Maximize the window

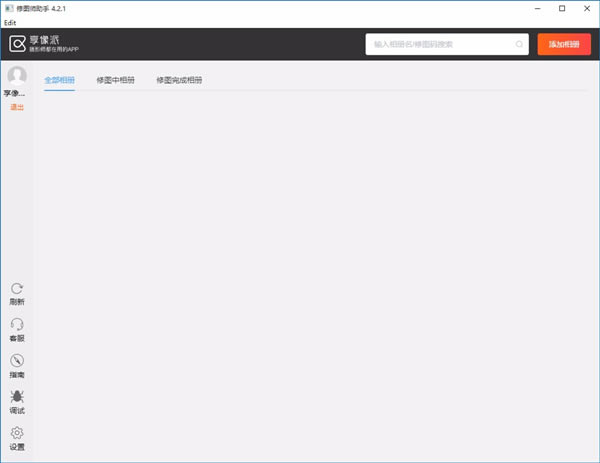[x=562, y=8]
